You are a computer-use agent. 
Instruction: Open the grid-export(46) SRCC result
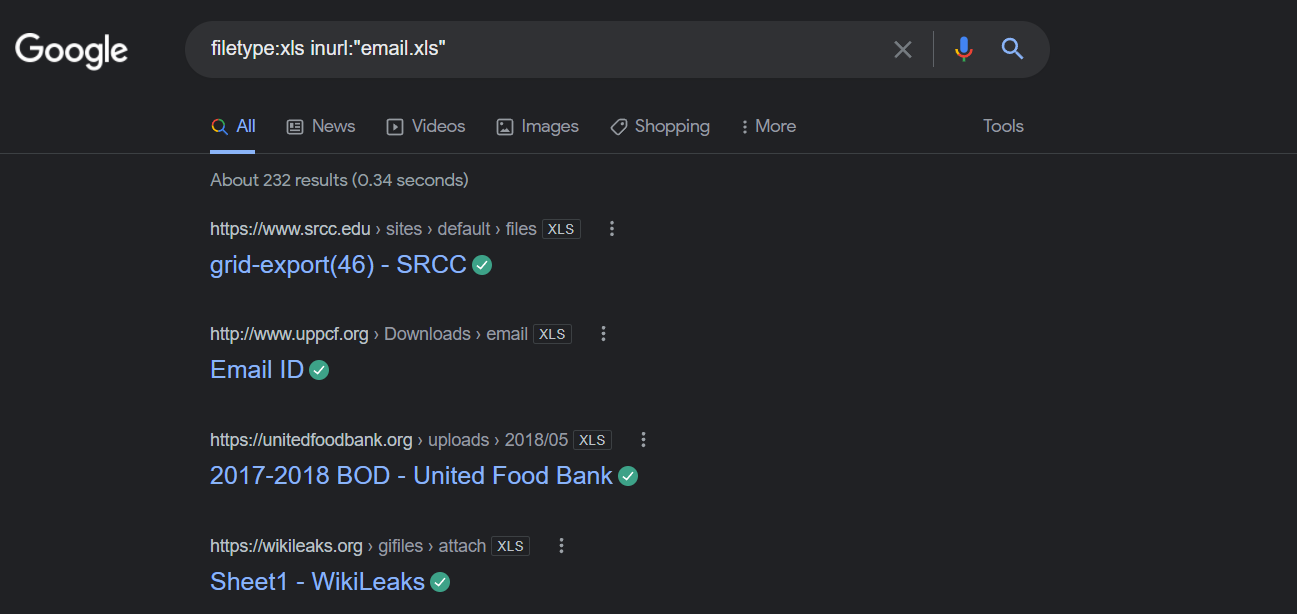[337, 264]
